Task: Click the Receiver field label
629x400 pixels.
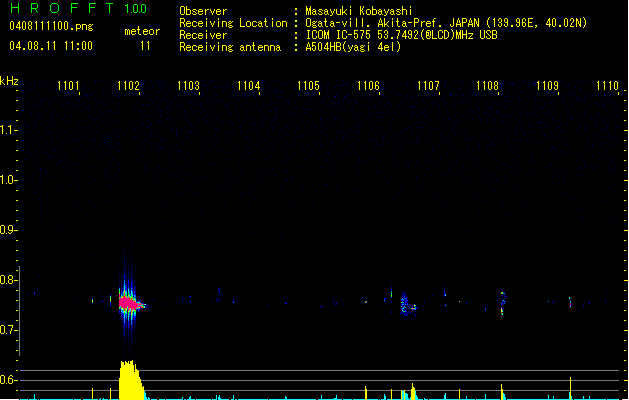Action: pyautogui.click(x=203, y=35)
